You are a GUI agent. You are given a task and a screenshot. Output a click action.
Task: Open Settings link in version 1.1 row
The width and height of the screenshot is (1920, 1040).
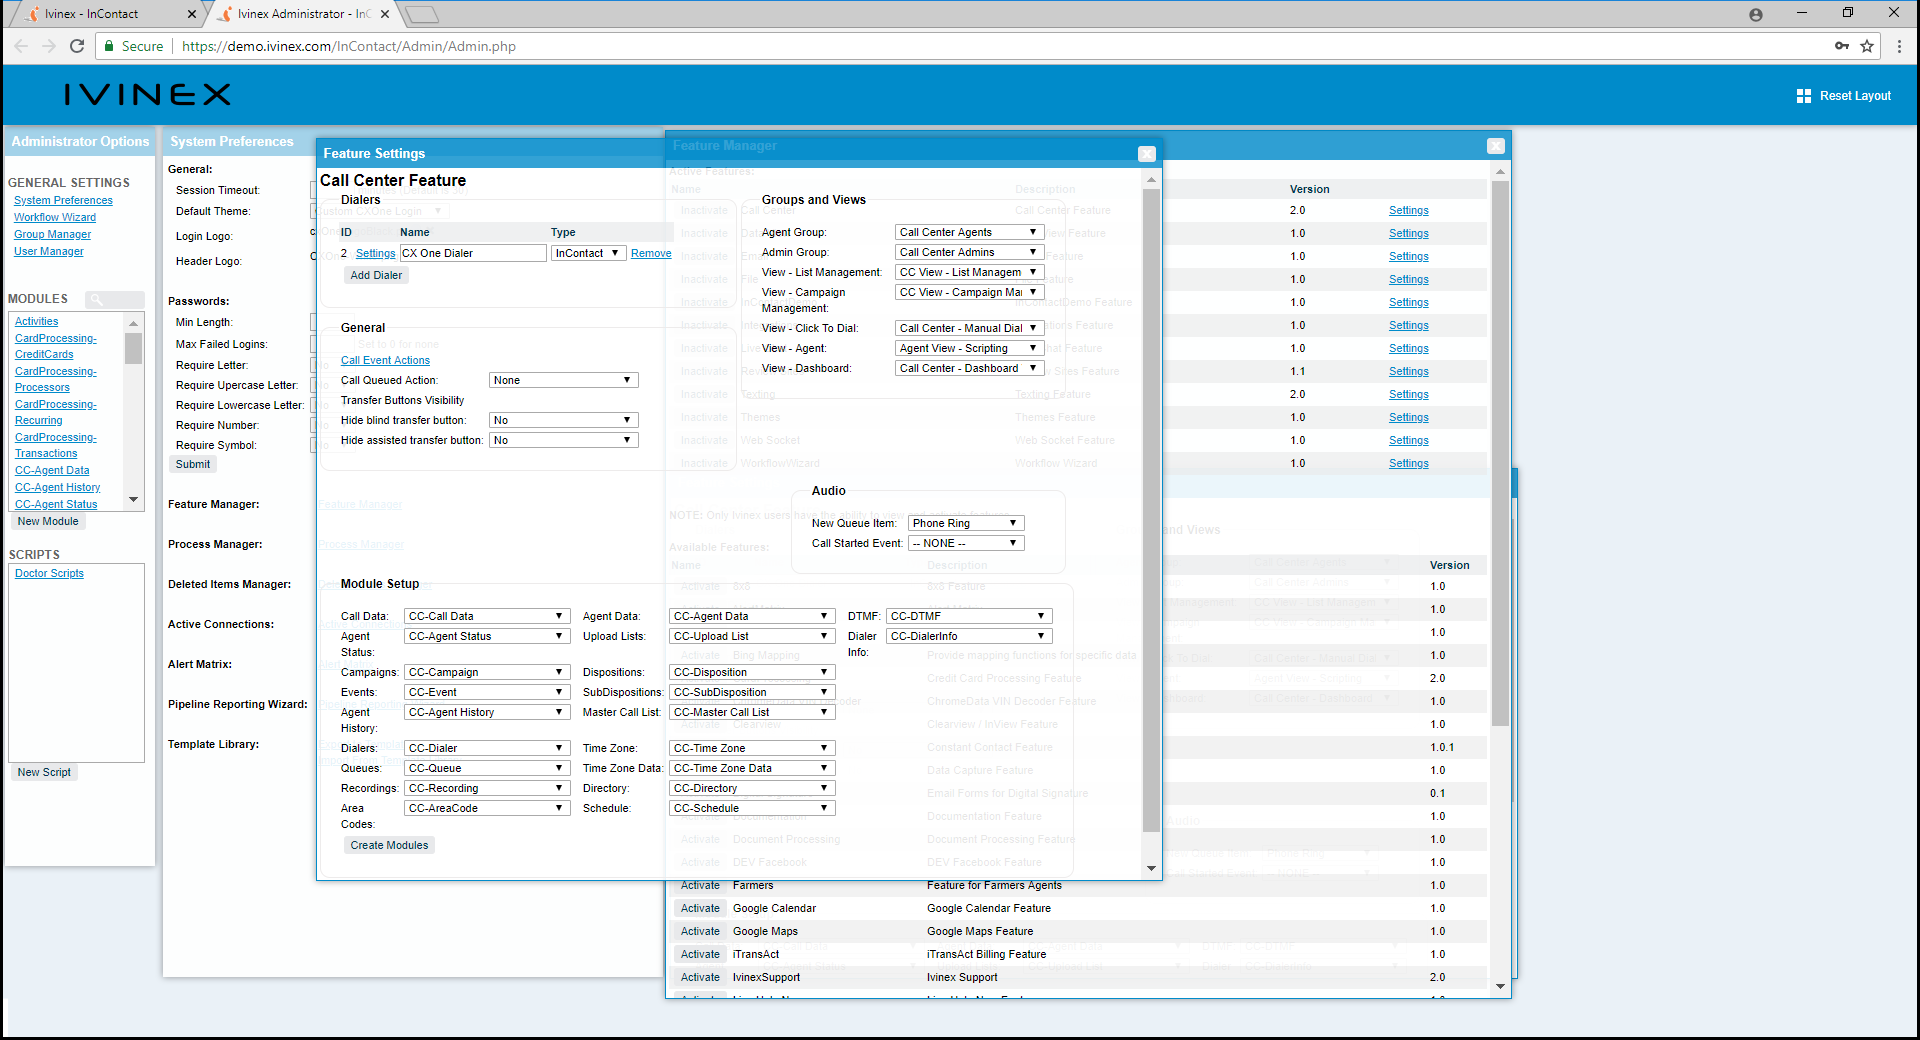point(1408,371)
